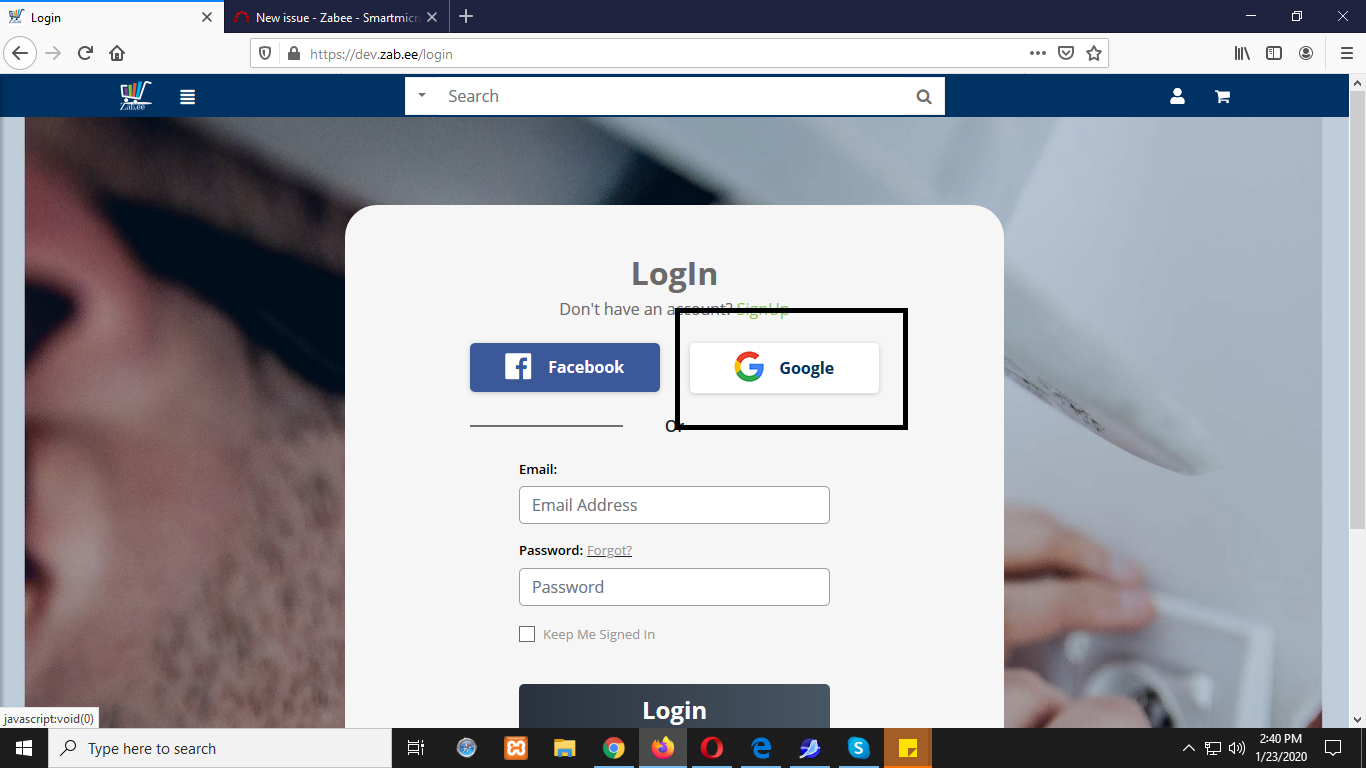Click the search magnifier icon
This screenshot has height=768, width=1366.
point(924,97)
